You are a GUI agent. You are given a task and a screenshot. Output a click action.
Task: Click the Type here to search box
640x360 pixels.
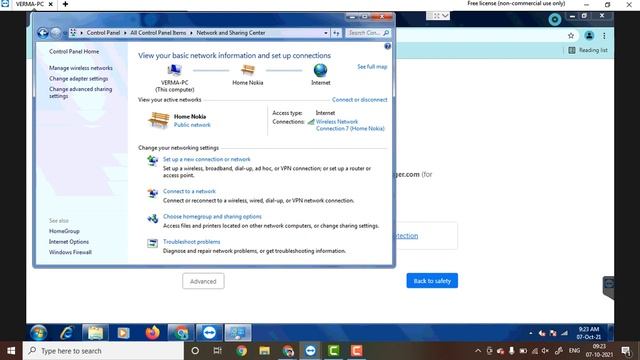[x=103, y=351]
